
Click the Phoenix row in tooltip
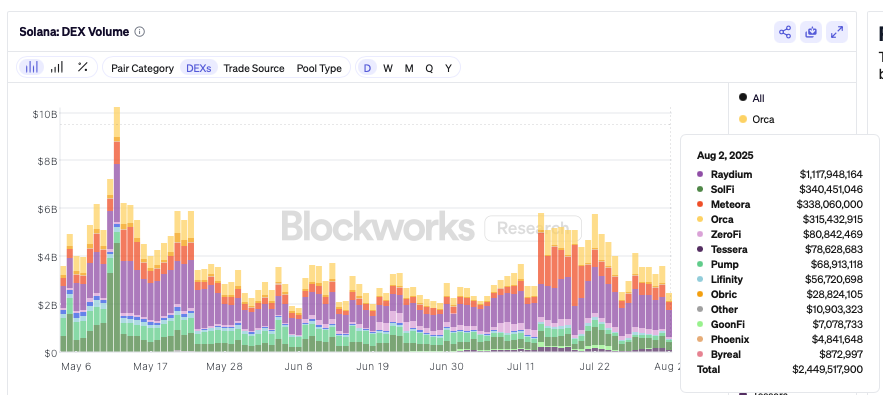(x=780, y=339)
